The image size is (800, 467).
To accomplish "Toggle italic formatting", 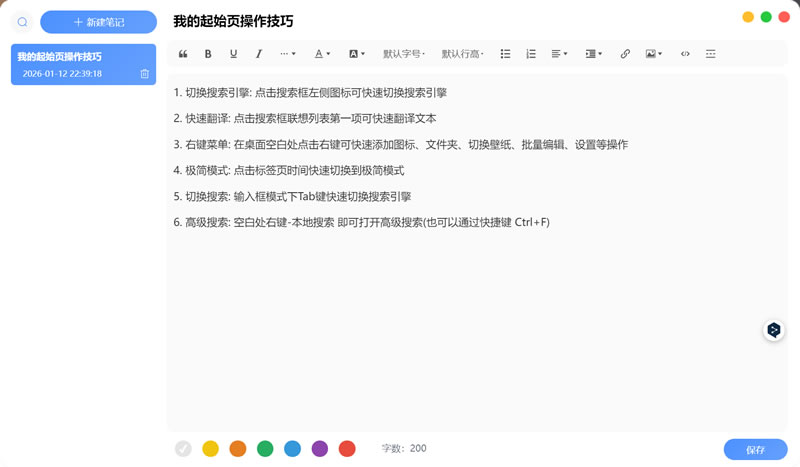I will coord(259,54).
